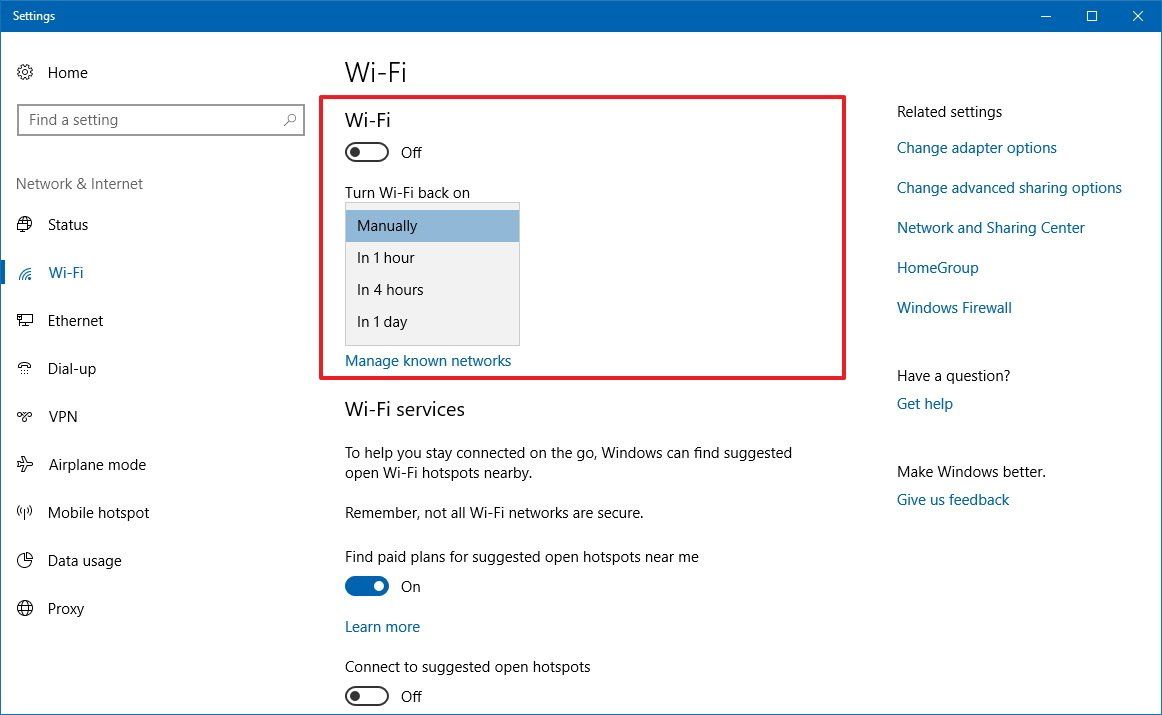Viewport: 1162px width, 715px height.
Task: Select the Dial-up phone icon
Action: pyautogui.click(x=24, y=368)
